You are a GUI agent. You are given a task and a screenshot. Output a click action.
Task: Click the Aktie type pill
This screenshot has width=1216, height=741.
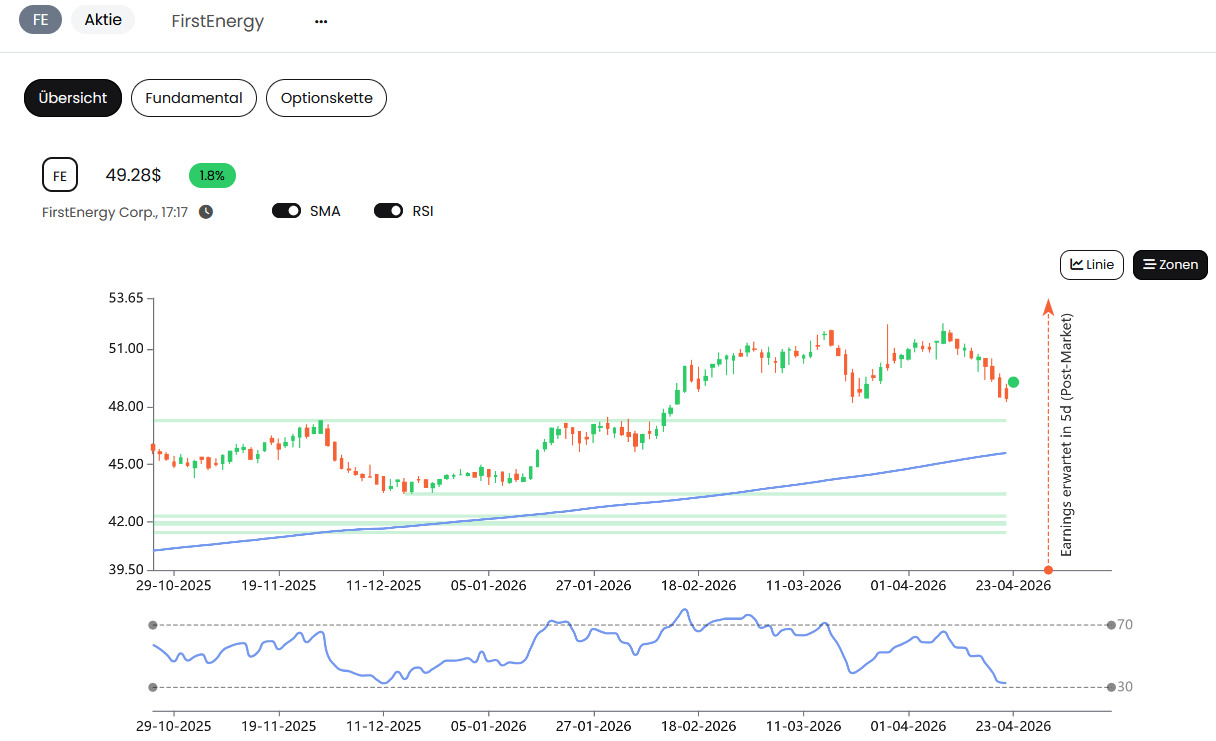(103, 20)
